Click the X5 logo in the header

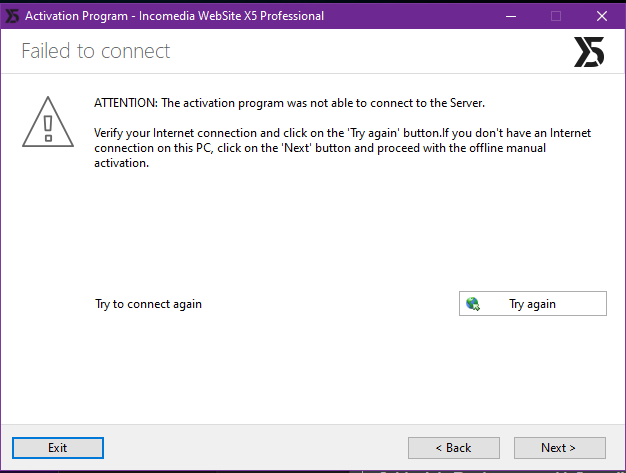click(x=589, y=52)
